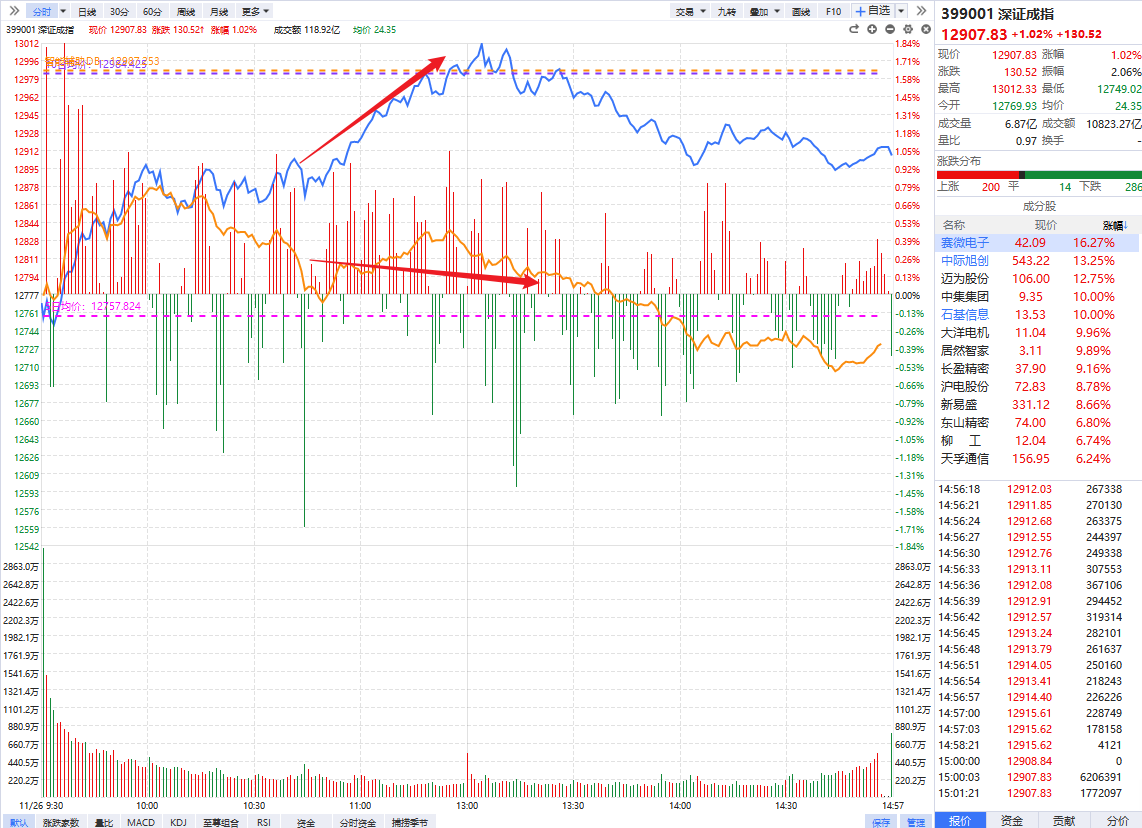Screen dimensions: 1142x828
Task: Zoom out chart with minus icon
Action: point(890,29)
